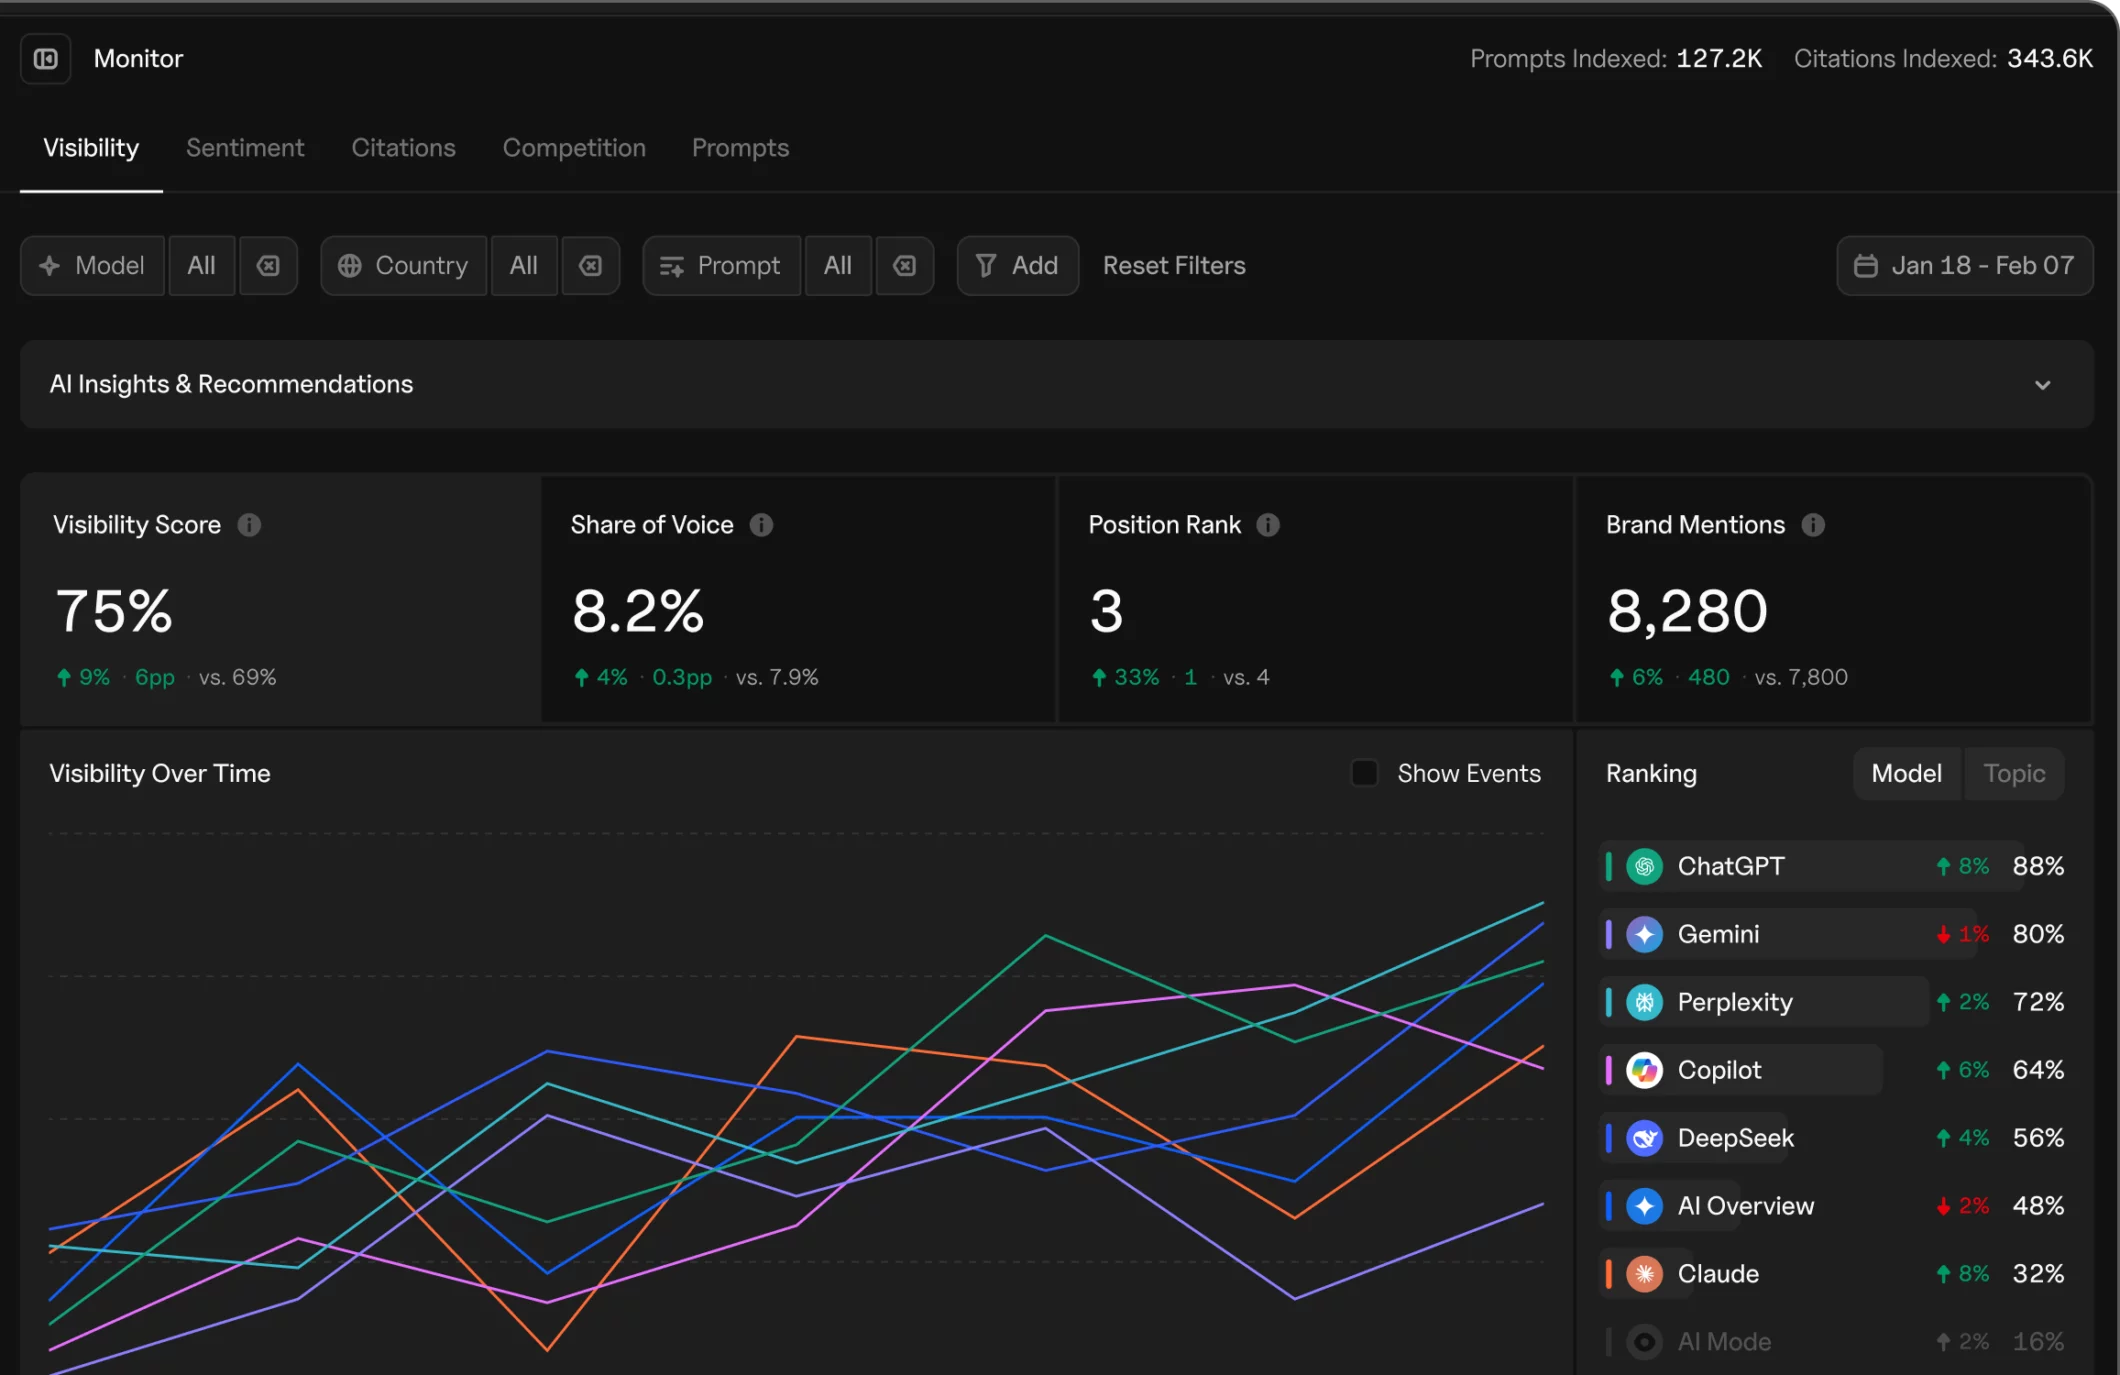
Task: Open the Country filter's All dropdown
Action: [x=524, y=265]
